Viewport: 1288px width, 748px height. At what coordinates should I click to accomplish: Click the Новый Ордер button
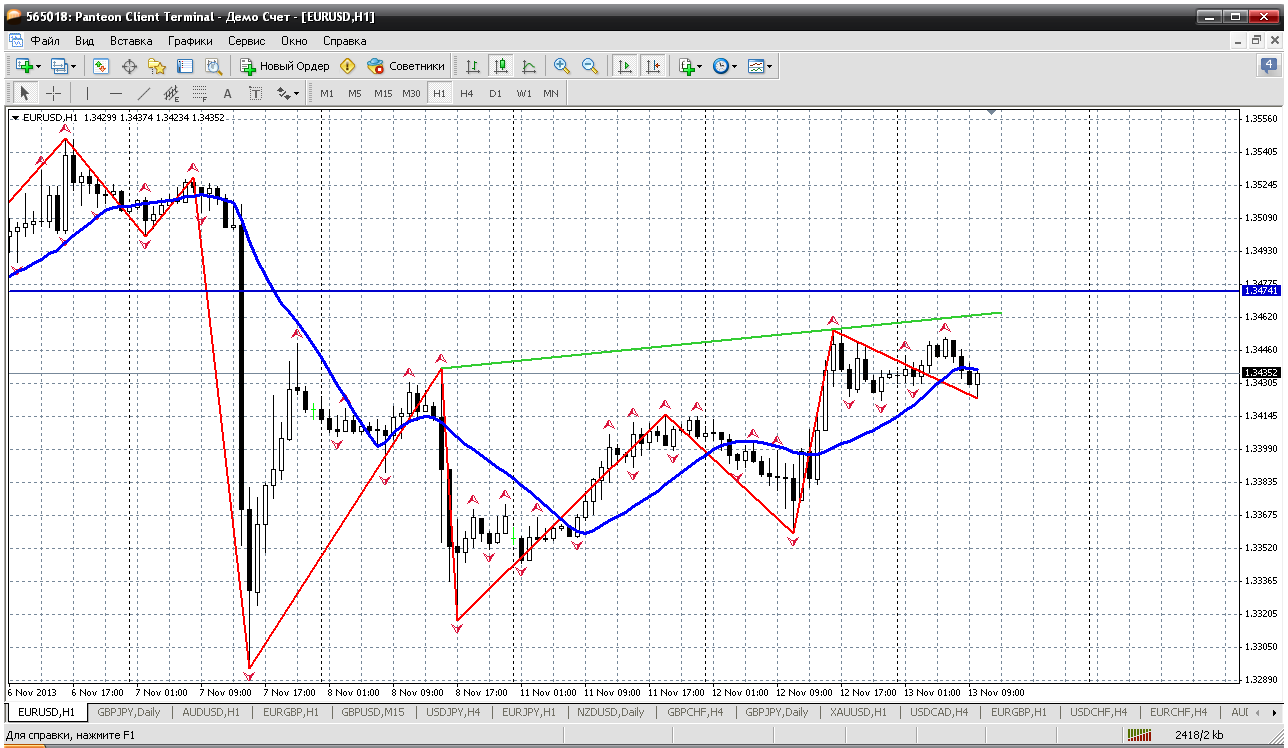tap(285, 66)
